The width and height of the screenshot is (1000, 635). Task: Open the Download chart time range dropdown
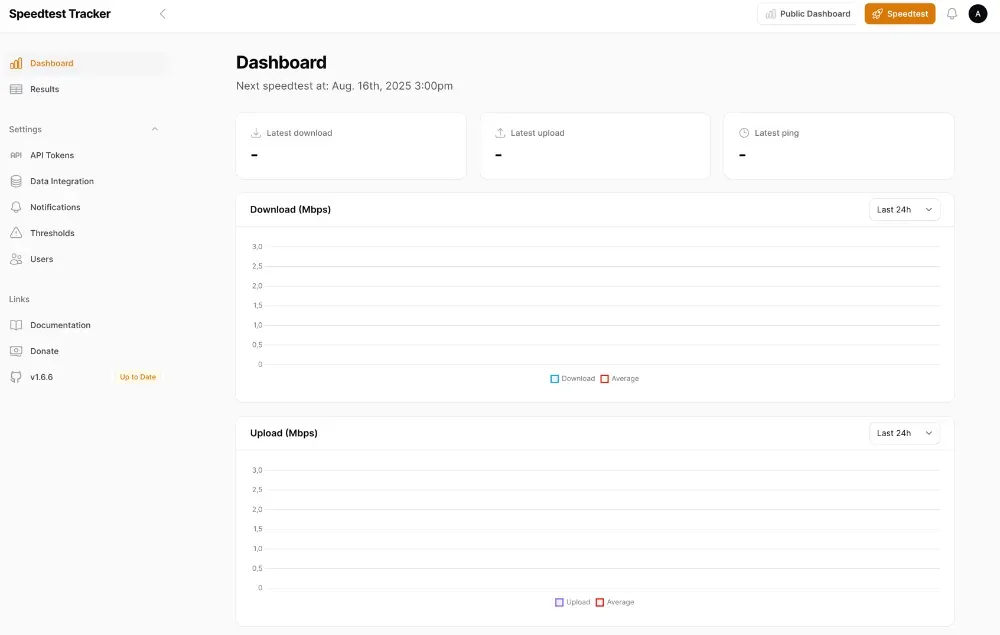[903, 209]
